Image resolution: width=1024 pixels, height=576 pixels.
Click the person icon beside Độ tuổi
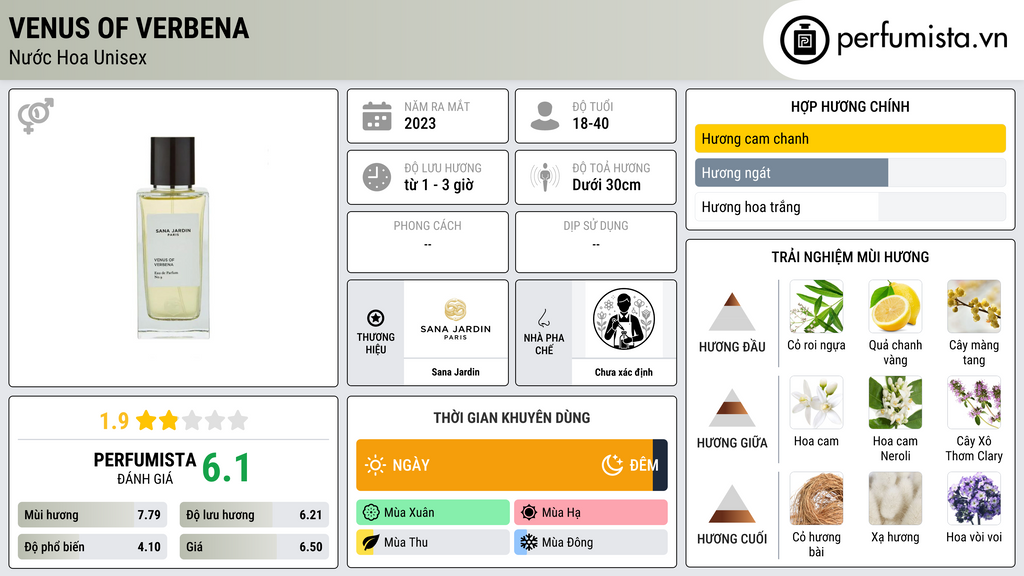click(x=545, y=116)
